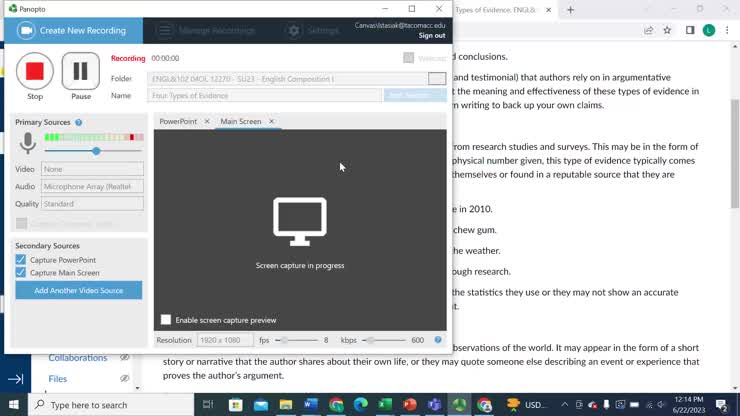This screenshot has height=416, width=740.
Task: Pause the Panopto recording
Action: (81, 71)
